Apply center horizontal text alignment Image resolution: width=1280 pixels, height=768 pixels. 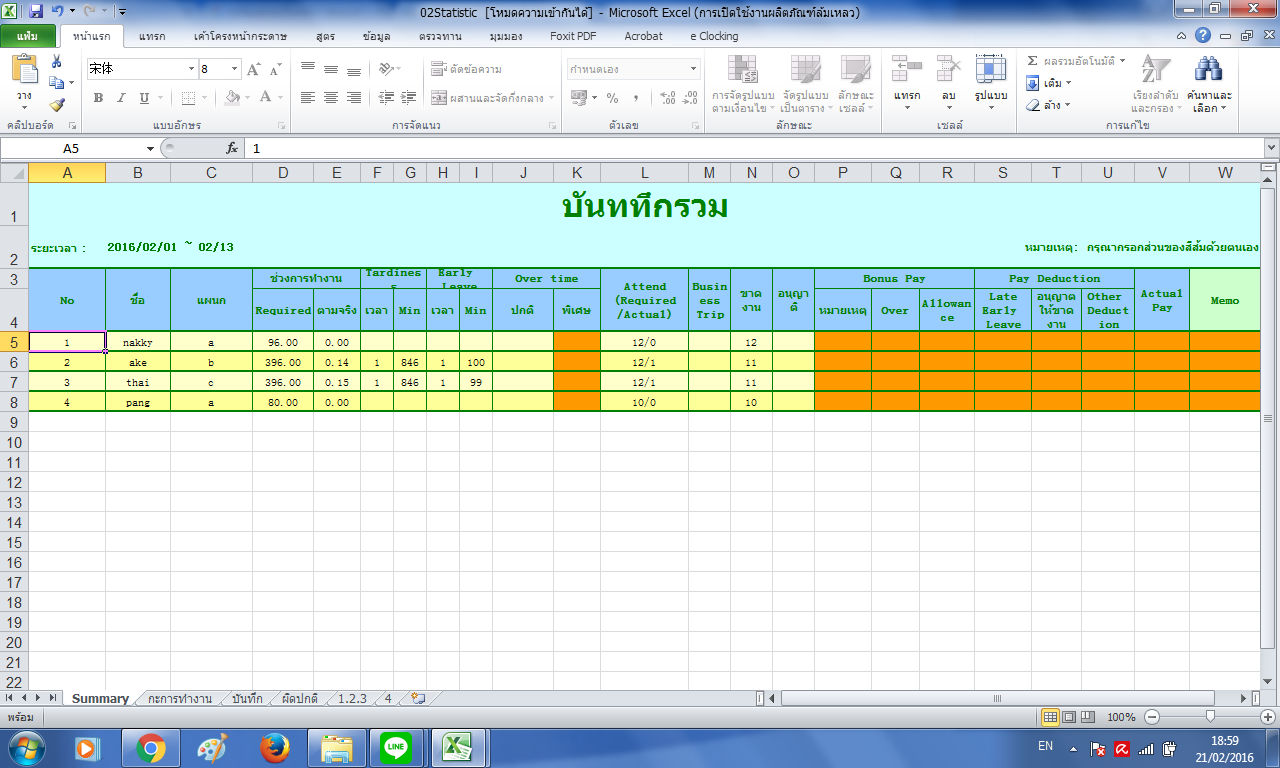pos(330,98)
